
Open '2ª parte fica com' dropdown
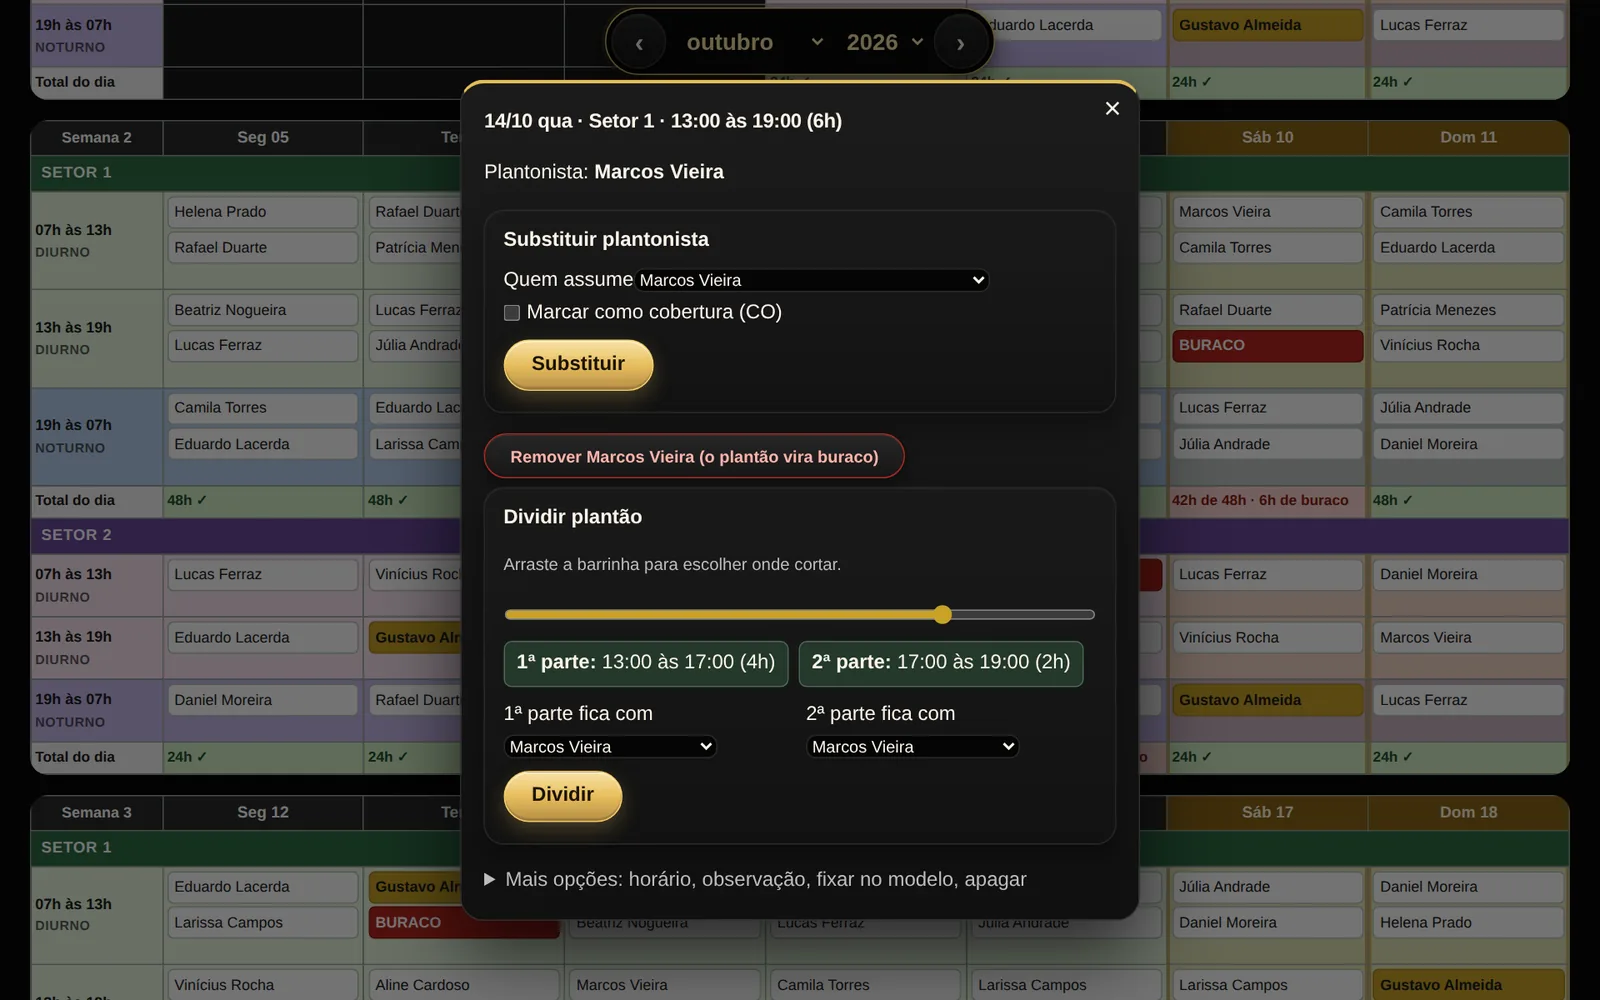click(x=912, y=746)
